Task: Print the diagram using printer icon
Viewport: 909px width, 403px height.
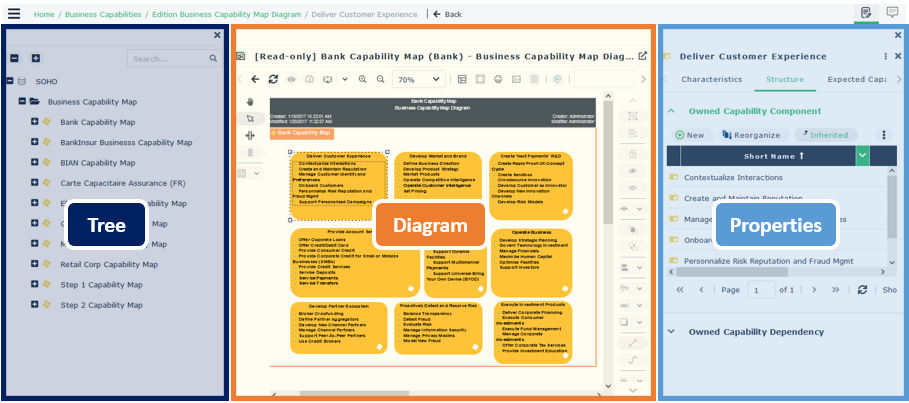Action: coord(498,79)
